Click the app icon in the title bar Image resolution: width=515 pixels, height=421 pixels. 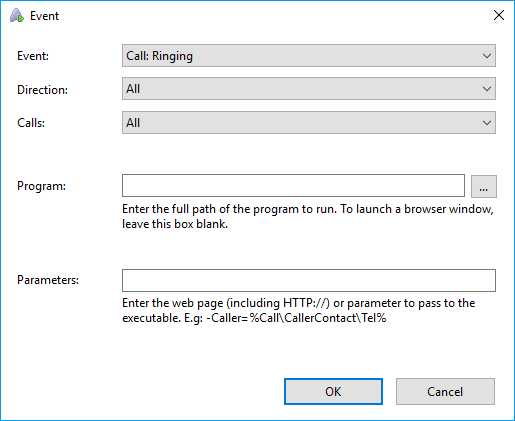[x=17, y=16]
